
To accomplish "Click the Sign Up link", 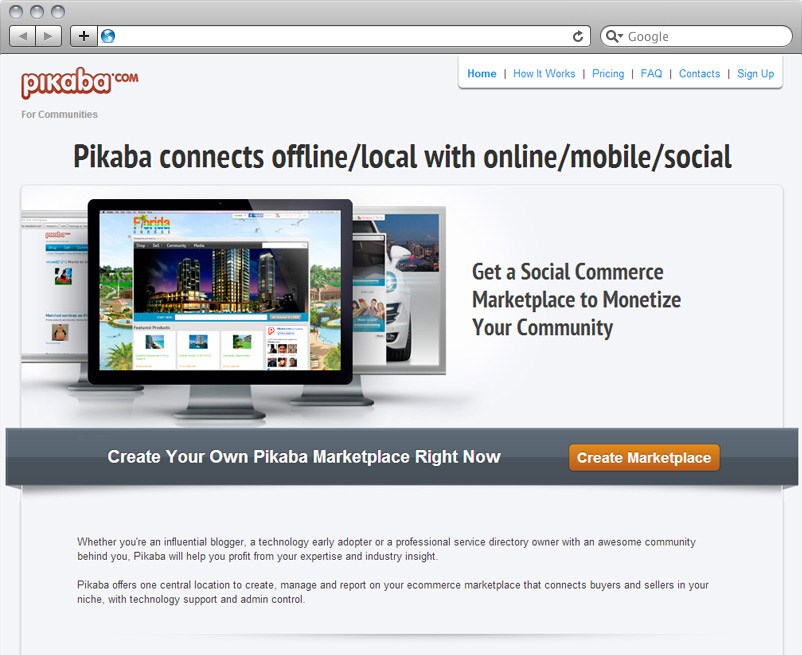I will [755, 74].
